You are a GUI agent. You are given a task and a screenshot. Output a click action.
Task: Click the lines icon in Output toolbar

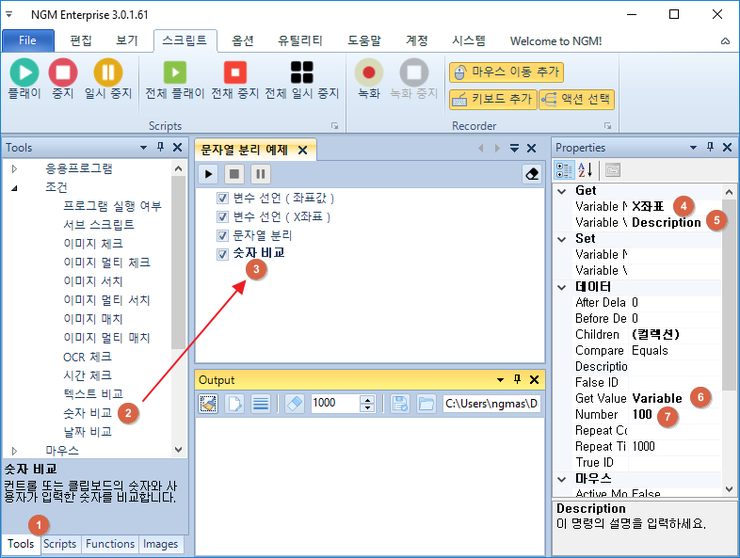pos(261,404)
